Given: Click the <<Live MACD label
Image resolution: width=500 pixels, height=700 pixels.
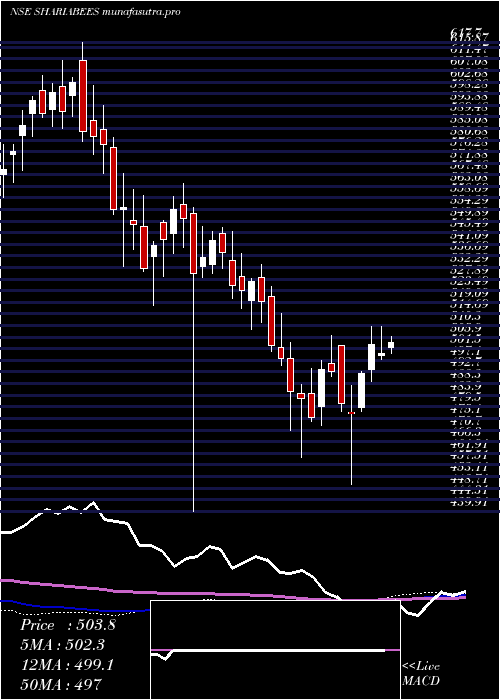Looking at the screenshot, I should [x=421, y=674].
